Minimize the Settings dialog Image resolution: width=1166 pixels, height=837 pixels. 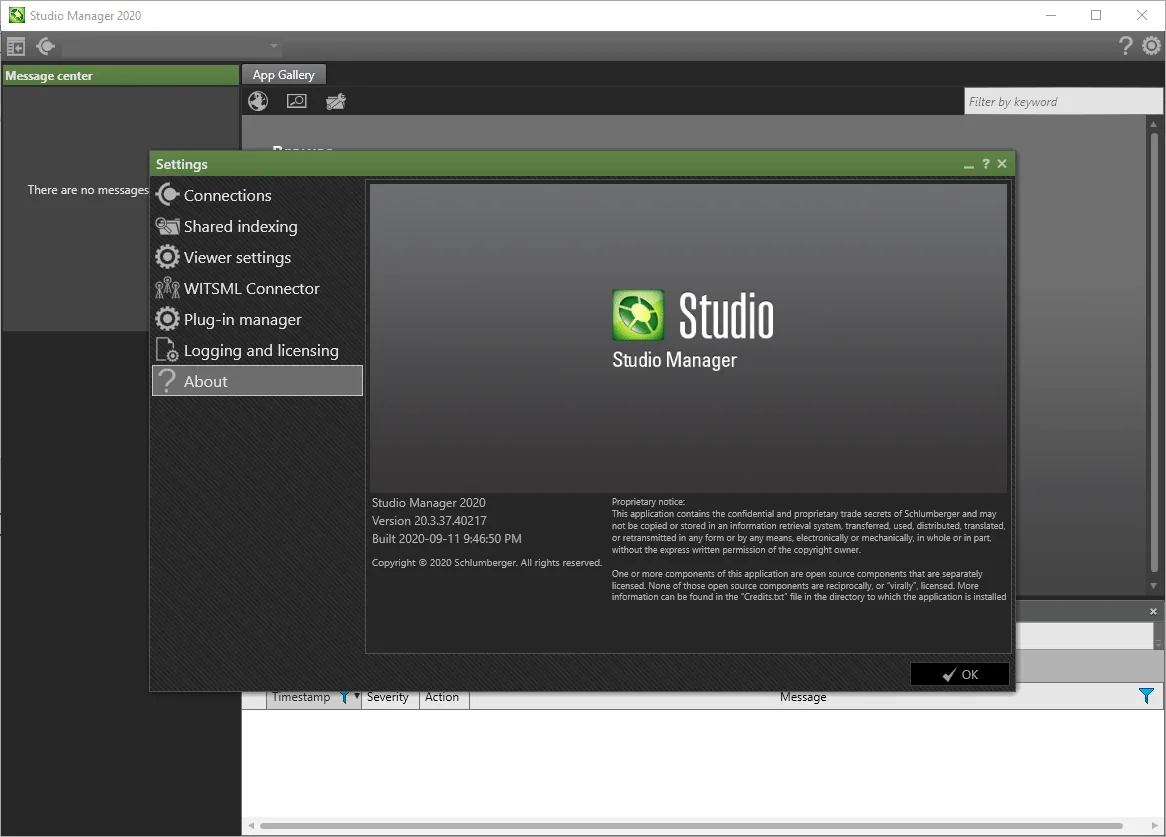coord(968,164)
